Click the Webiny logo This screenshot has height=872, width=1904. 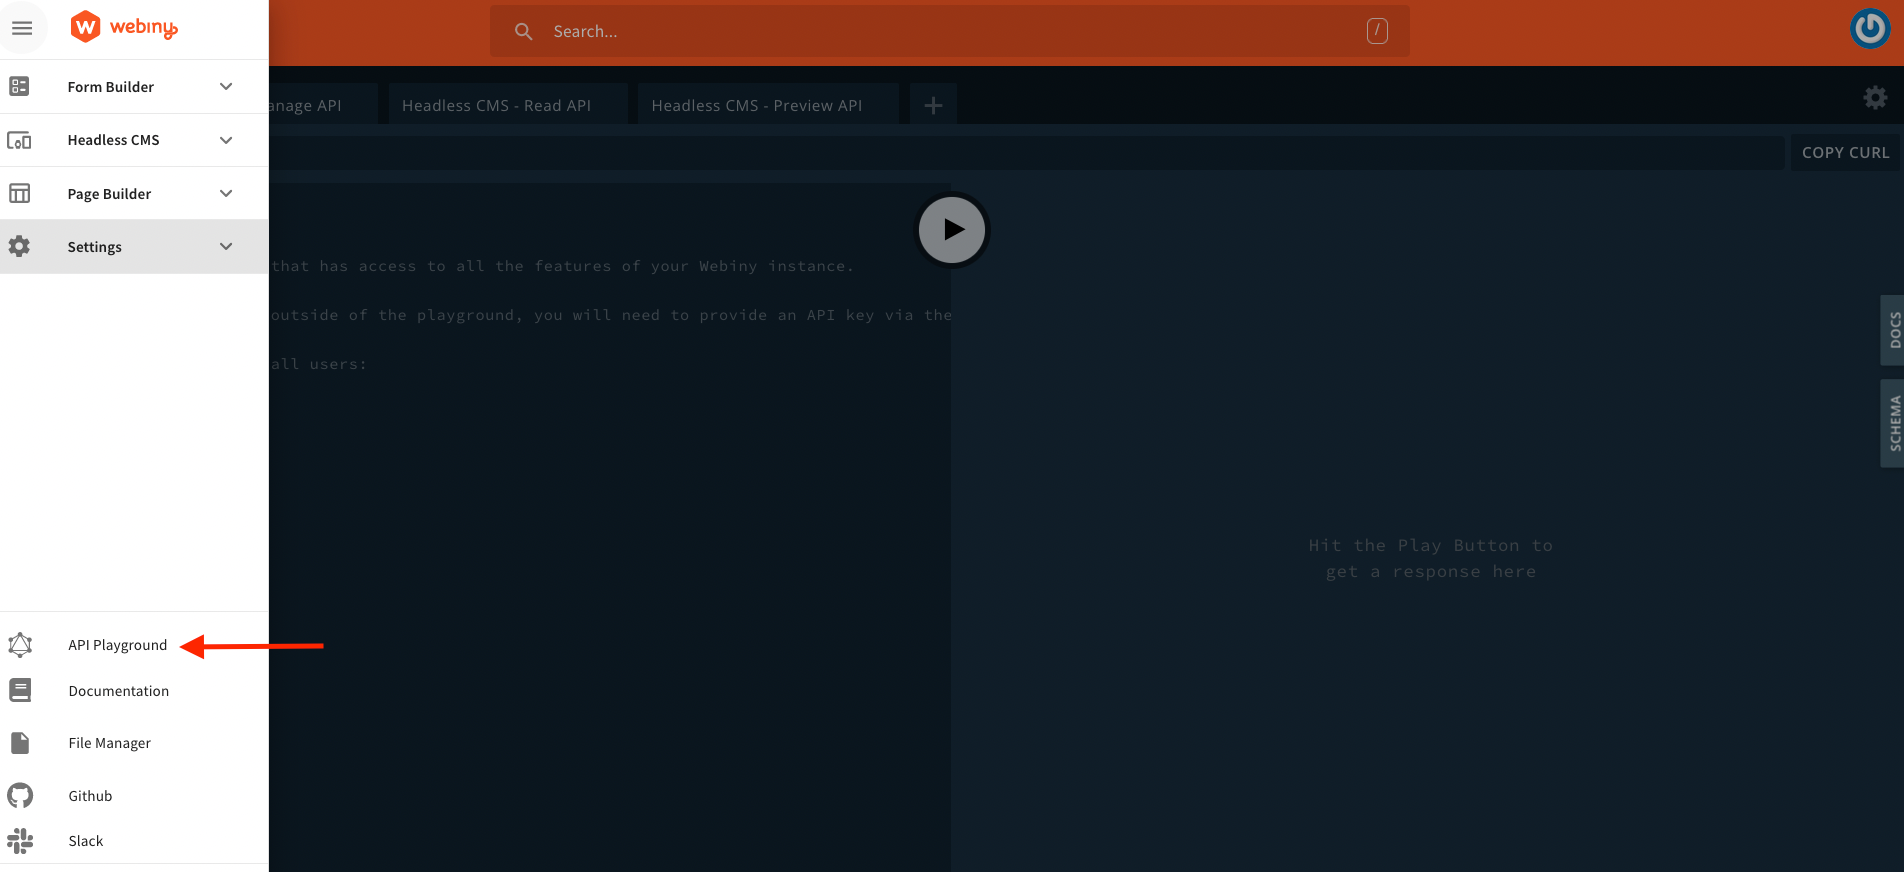pos(124,27)
